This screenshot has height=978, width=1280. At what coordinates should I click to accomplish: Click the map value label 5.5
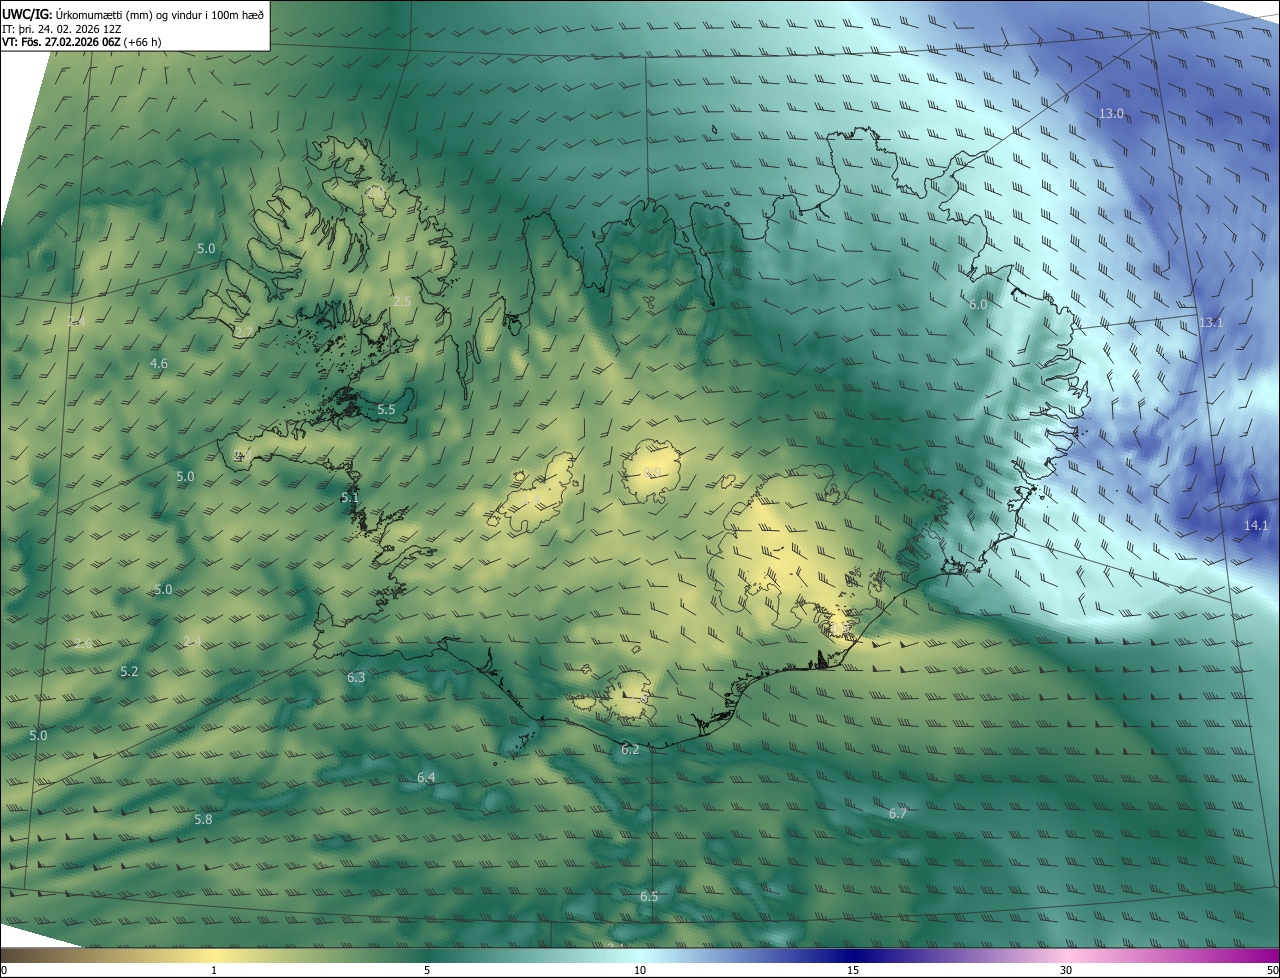pyautogui.click(x=386, y=410)
